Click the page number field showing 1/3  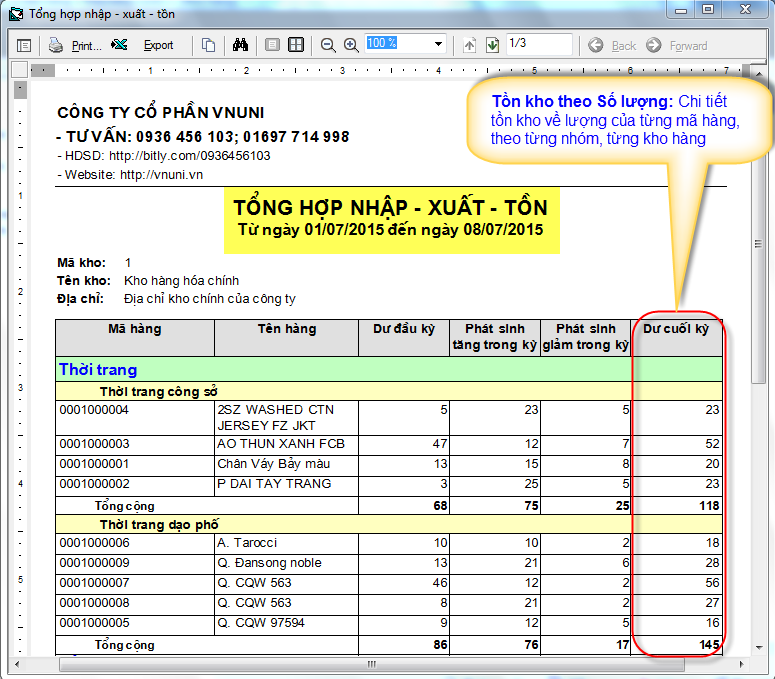coord(538,44)
